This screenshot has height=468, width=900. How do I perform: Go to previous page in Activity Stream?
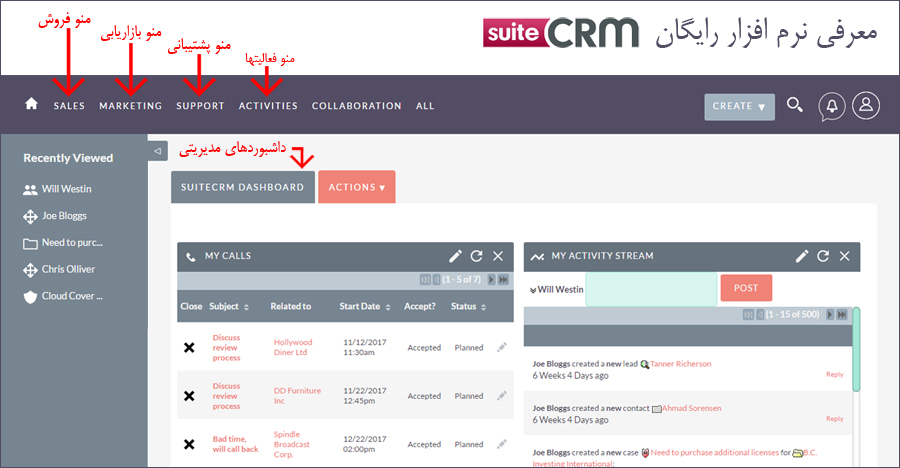[x=760, y=315]
